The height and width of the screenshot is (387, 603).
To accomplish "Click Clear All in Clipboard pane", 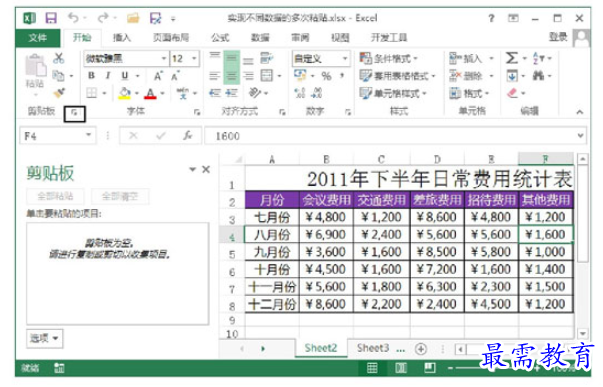I will pyautogui.click(x=120, y=196).
